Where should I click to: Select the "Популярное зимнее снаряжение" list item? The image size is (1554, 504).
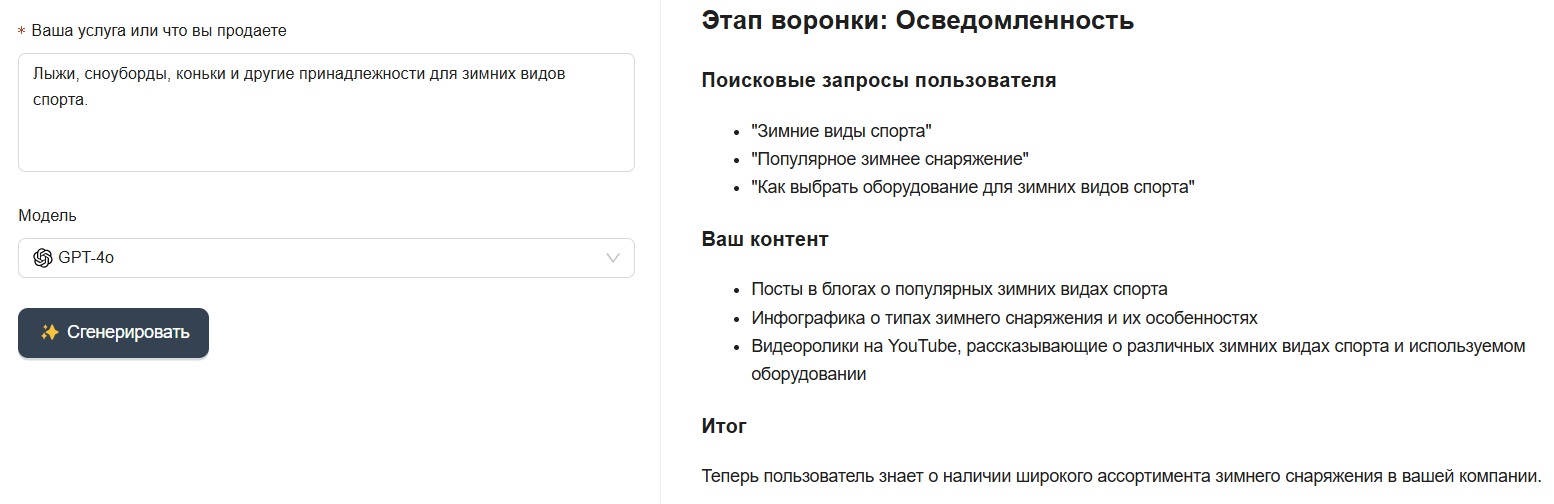point(890,159)
